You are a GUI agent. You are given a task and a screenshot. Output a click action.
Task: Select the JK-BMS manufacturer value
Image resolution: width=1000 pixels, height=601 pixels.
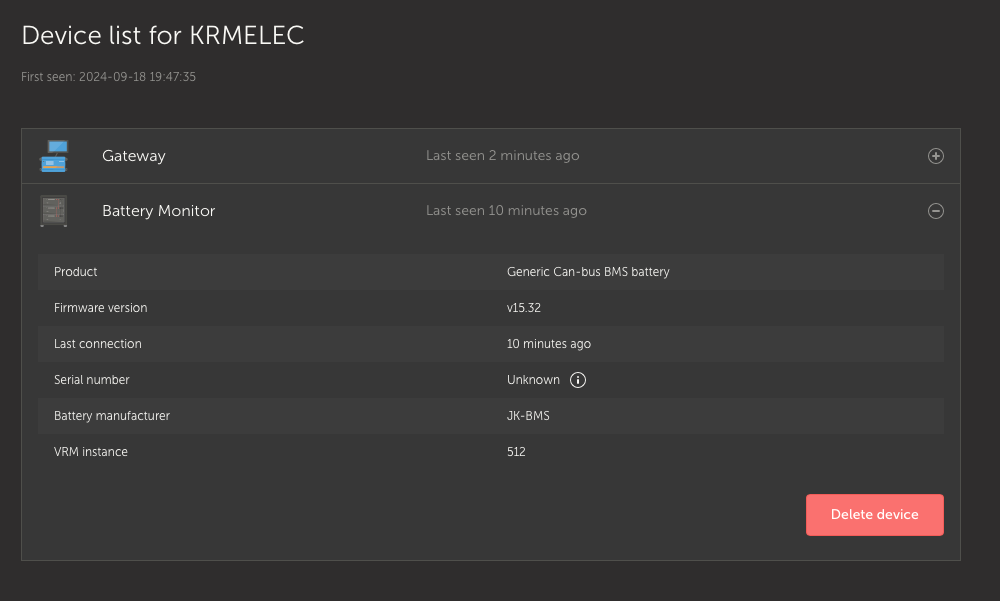click(x=528, y=416)
